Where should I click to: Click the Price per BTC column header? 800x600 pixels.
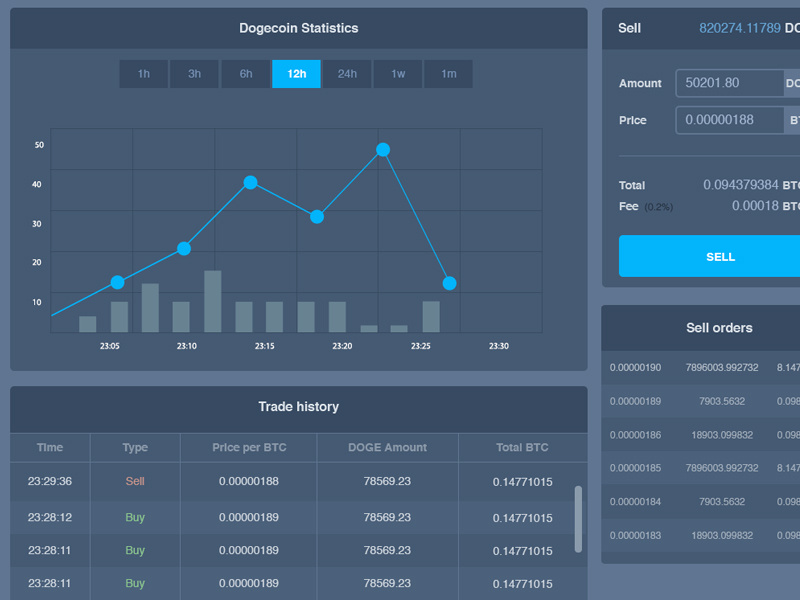[x=249, y=447]
